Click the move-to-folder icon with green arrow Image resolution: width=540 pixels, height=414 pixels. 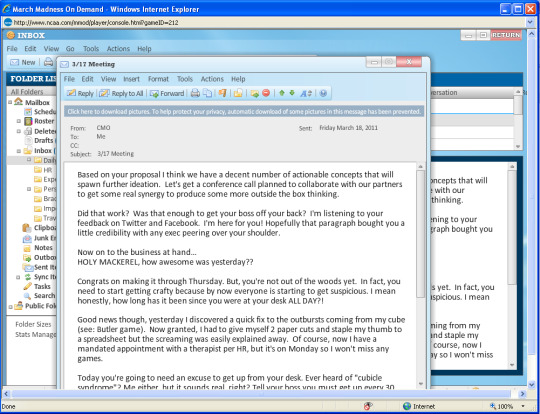[255, 93]
